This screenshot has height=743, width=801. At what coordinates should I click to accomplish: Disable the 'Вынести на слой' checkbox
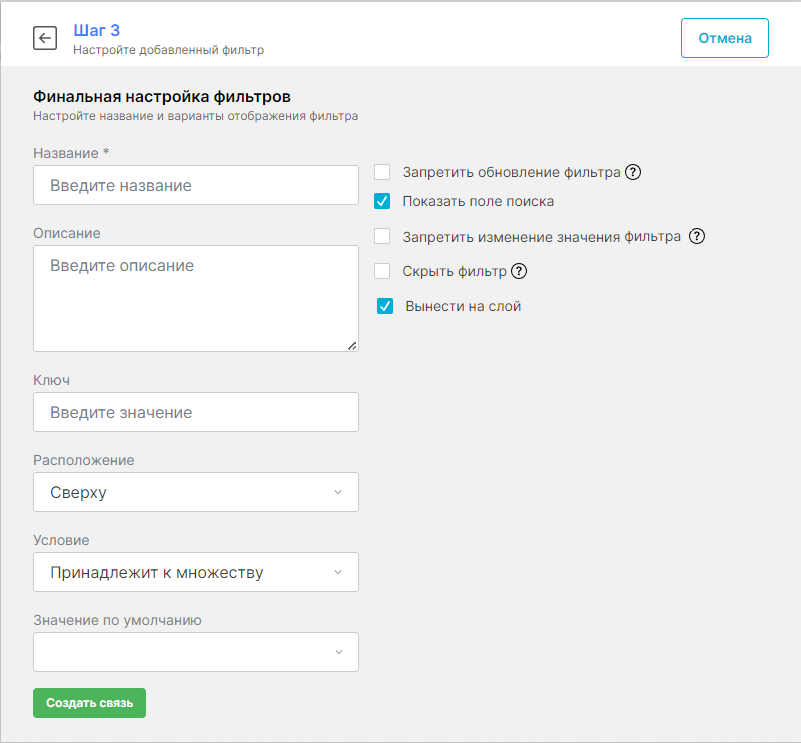pyautogui.click(x=385, y=307)
